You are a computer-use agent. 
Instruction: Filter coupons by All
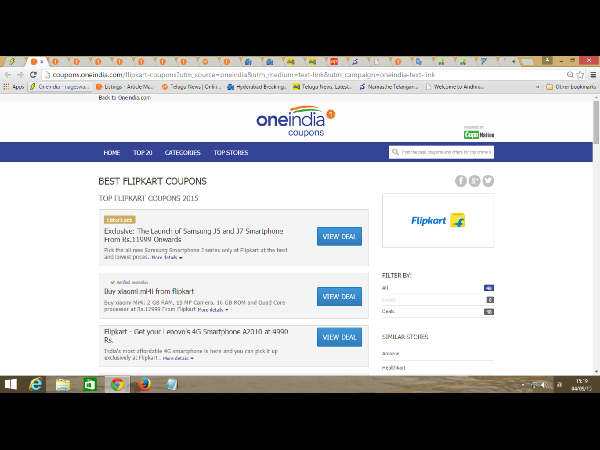pyautogui.click(x=386, y=287)
